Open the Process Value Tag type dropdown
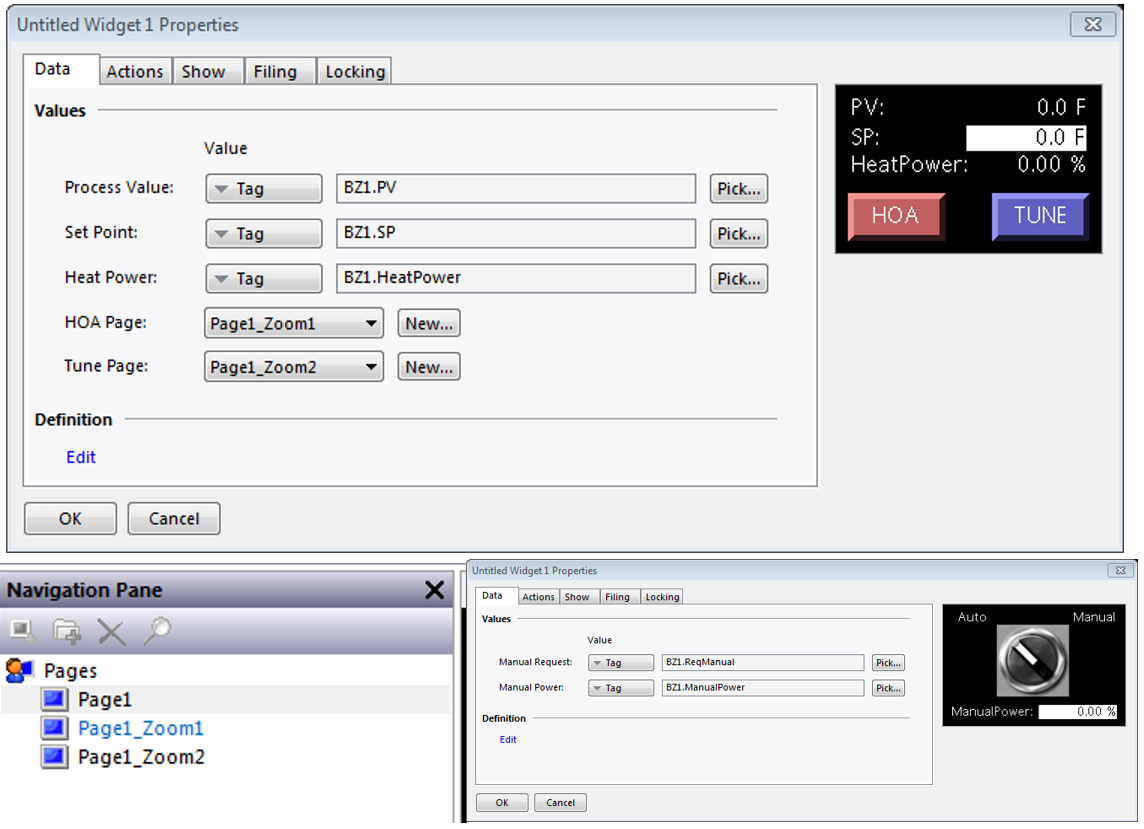This screenshot has height=829, width=1144. 263,188
